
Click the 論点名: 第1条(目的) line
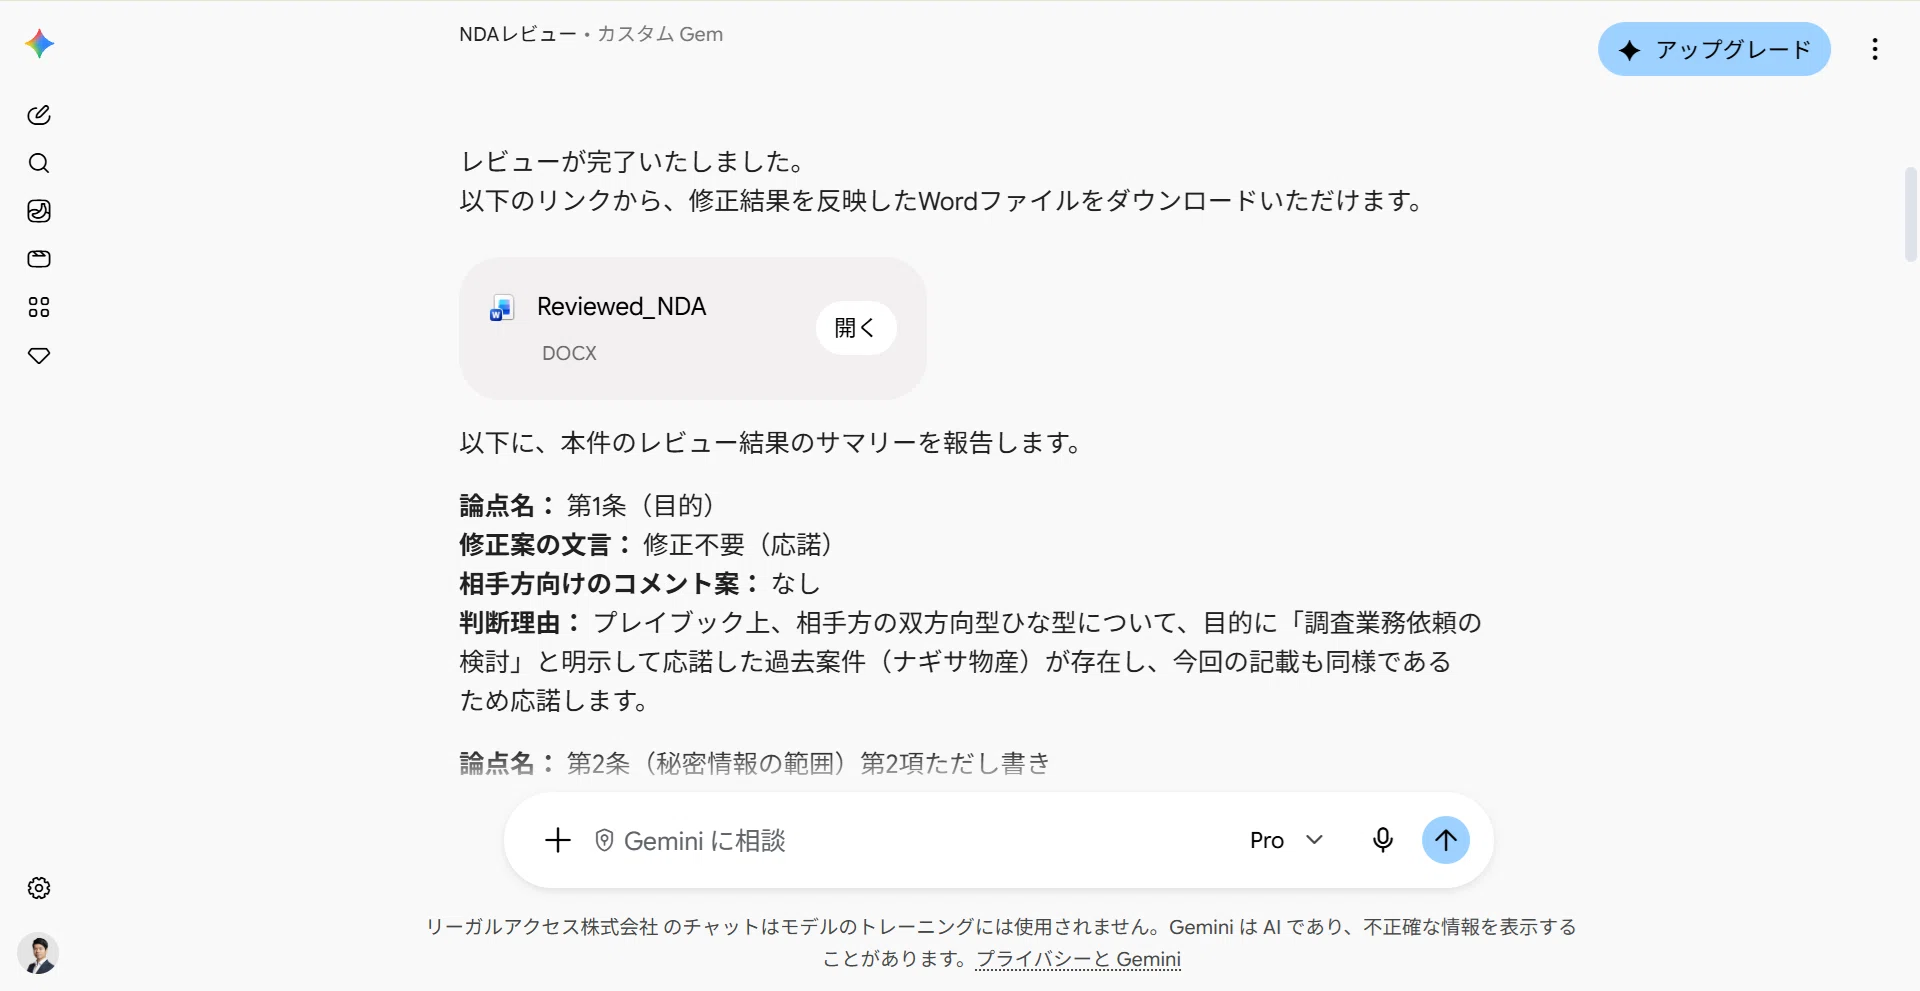(588, 506)
